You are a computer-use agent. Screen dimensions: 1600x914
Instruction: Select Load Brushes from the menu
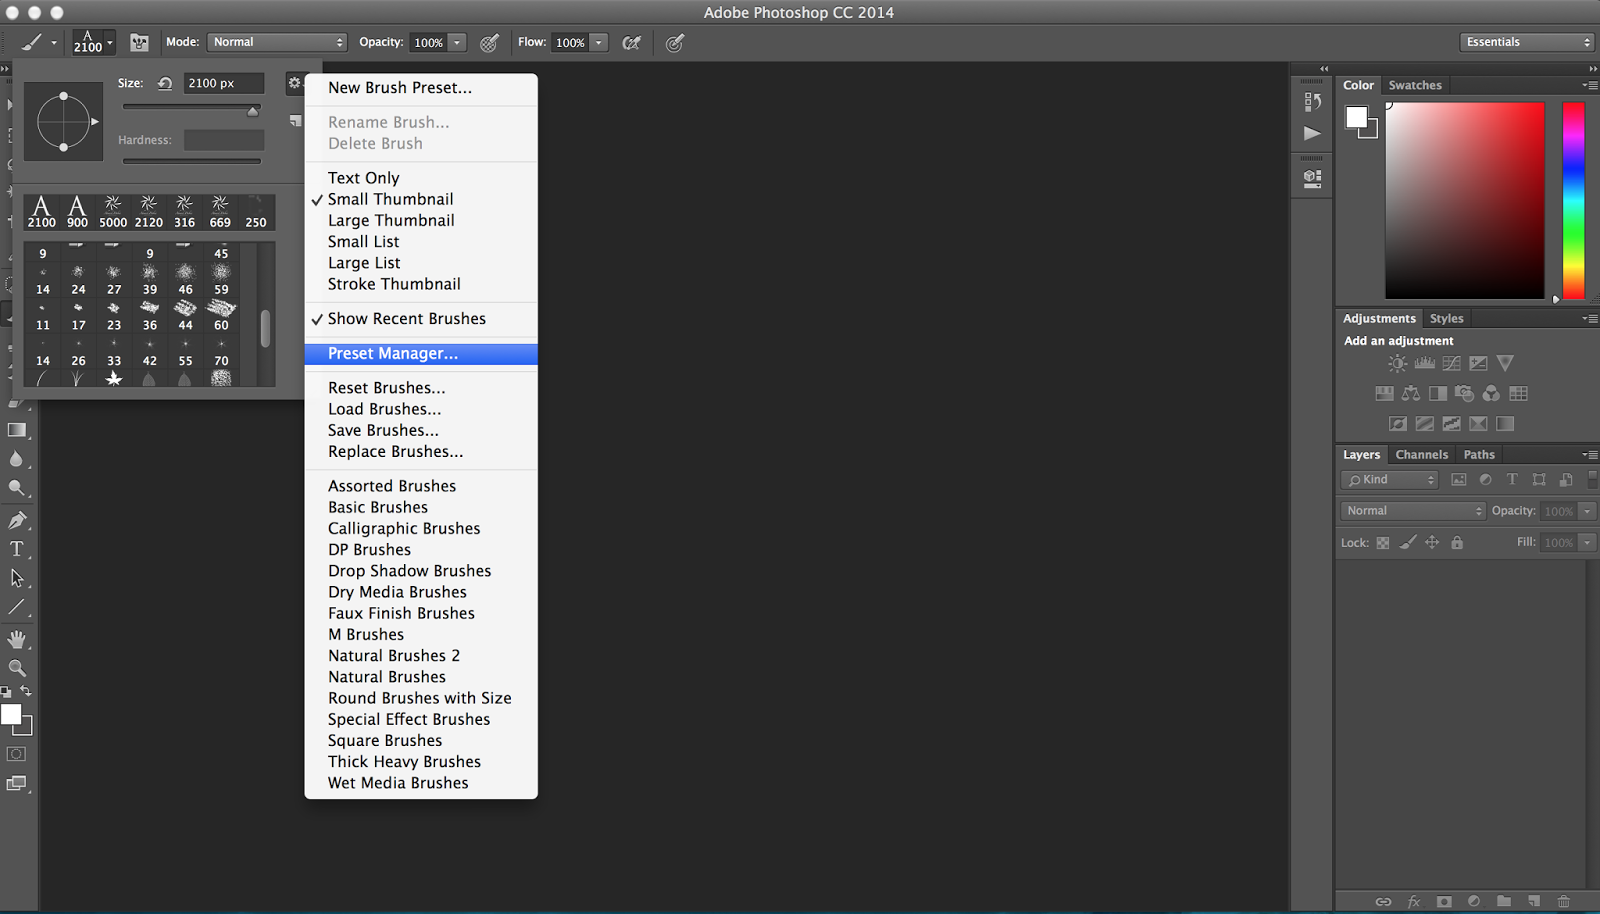point(421,409)
